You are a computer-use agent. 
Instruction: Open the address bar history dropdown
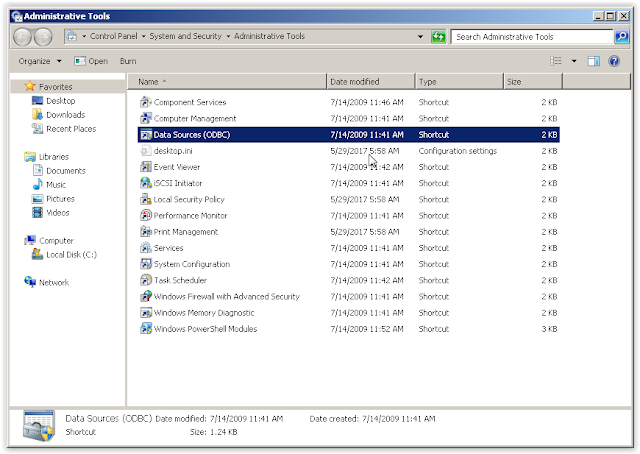tap(420, 36)
